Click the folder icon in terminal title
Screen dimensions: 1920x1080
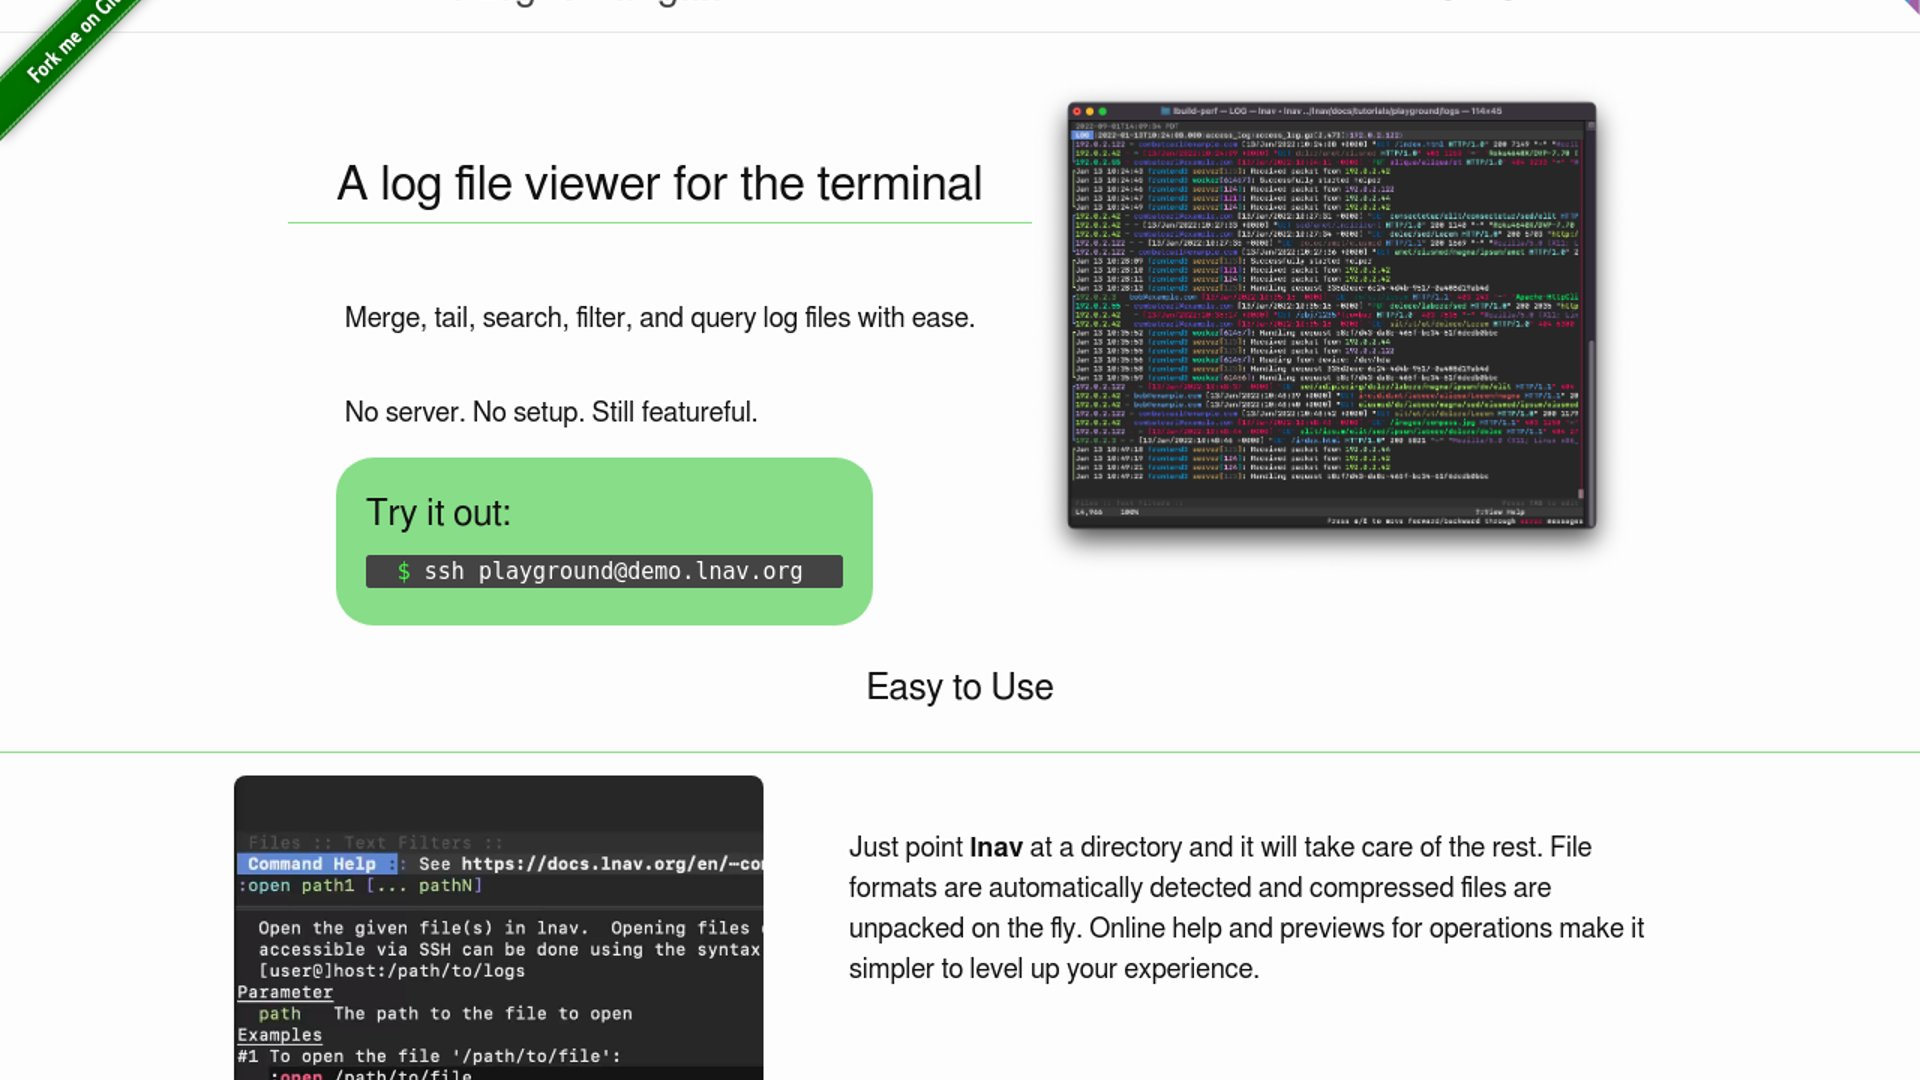point(1165,111)
